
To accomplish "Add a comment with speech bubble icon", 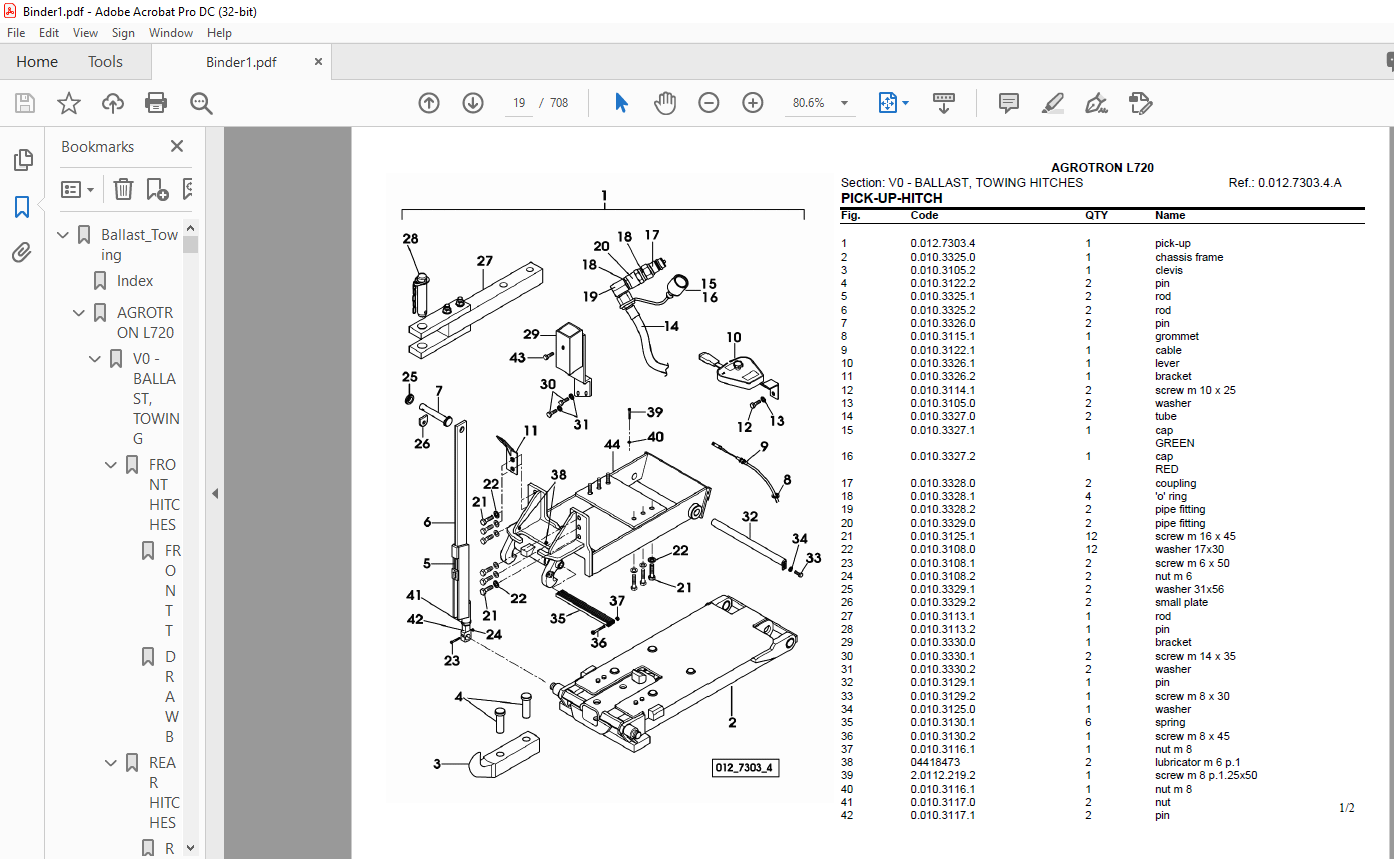I will (x=1009, y=103).
